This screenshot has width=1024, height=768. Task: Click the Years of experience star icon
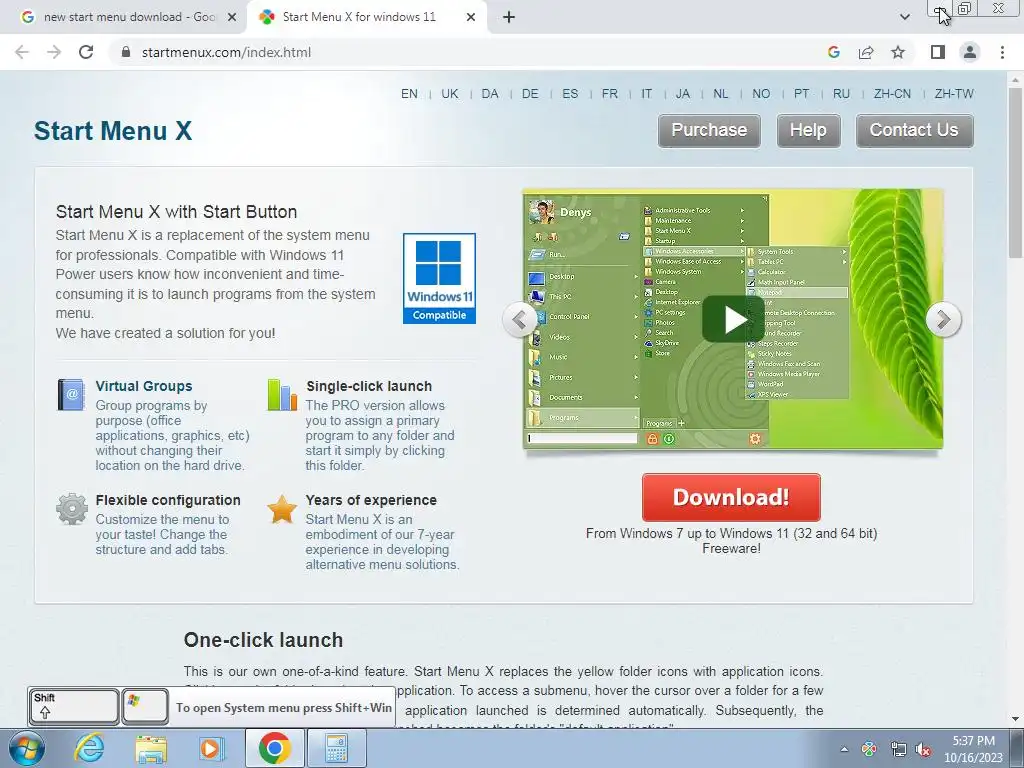point(282,509)
